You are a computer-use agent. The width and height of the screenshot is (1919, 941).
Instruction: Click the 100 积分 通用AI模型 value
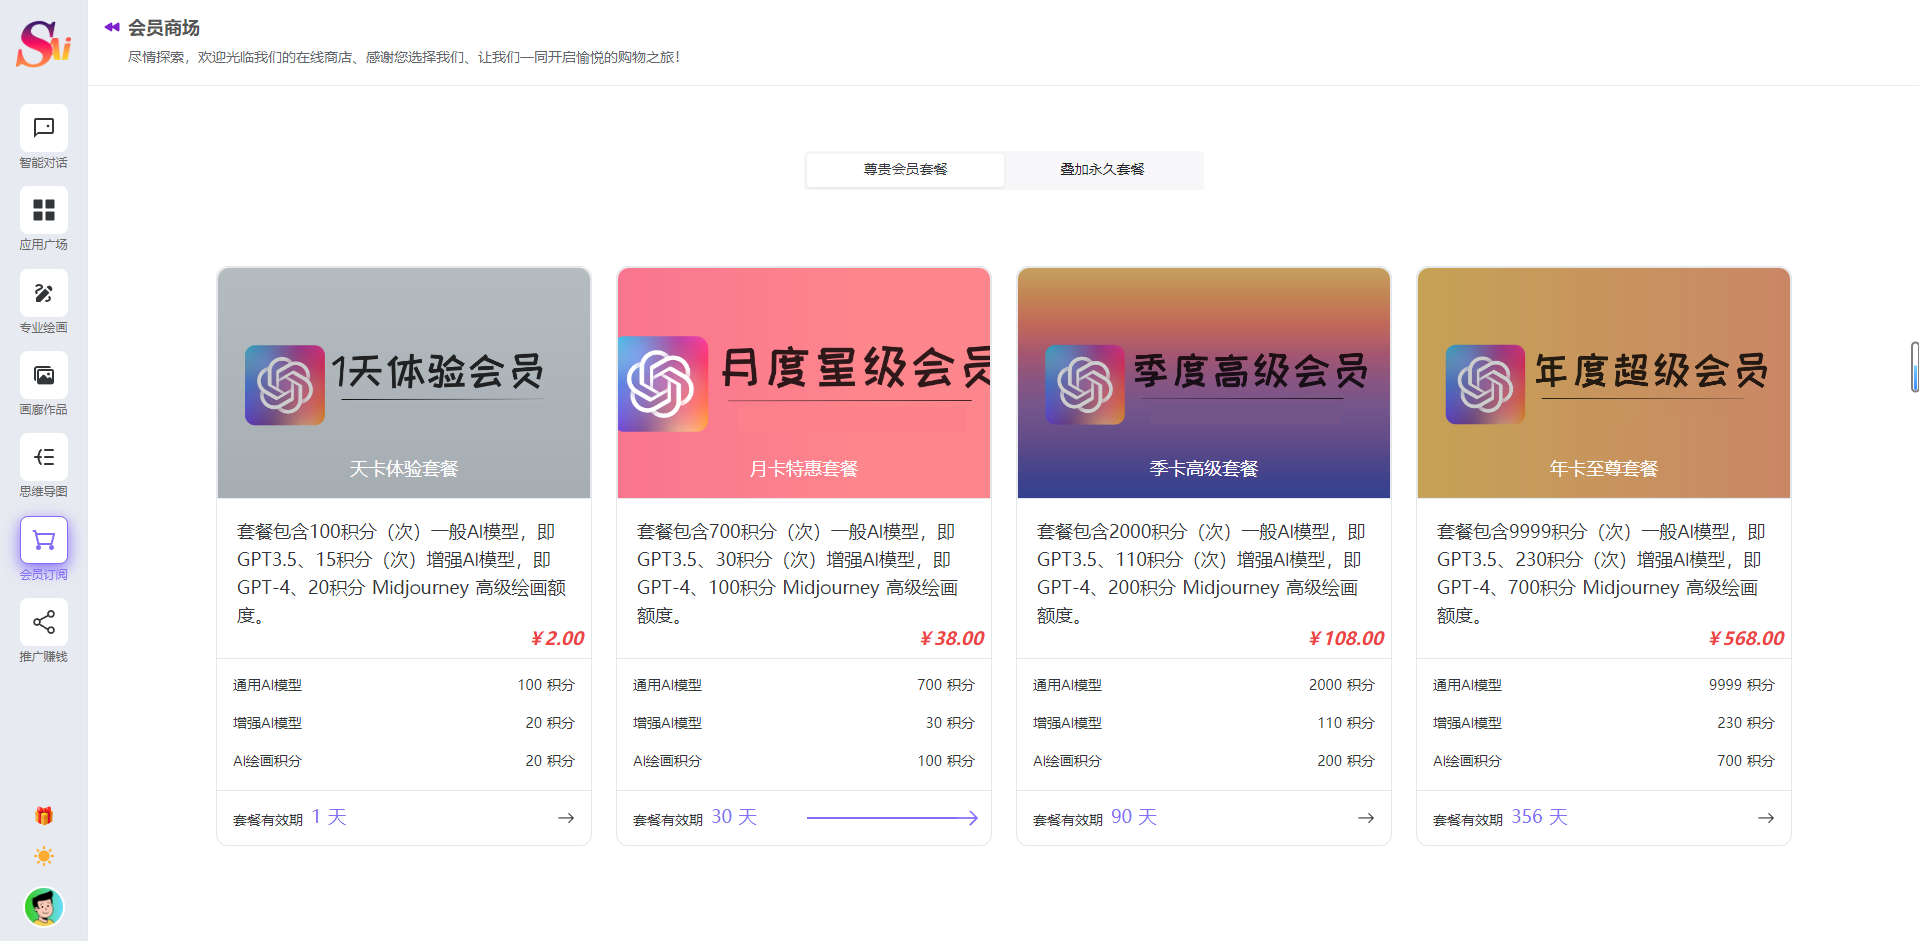coord(546,685)
